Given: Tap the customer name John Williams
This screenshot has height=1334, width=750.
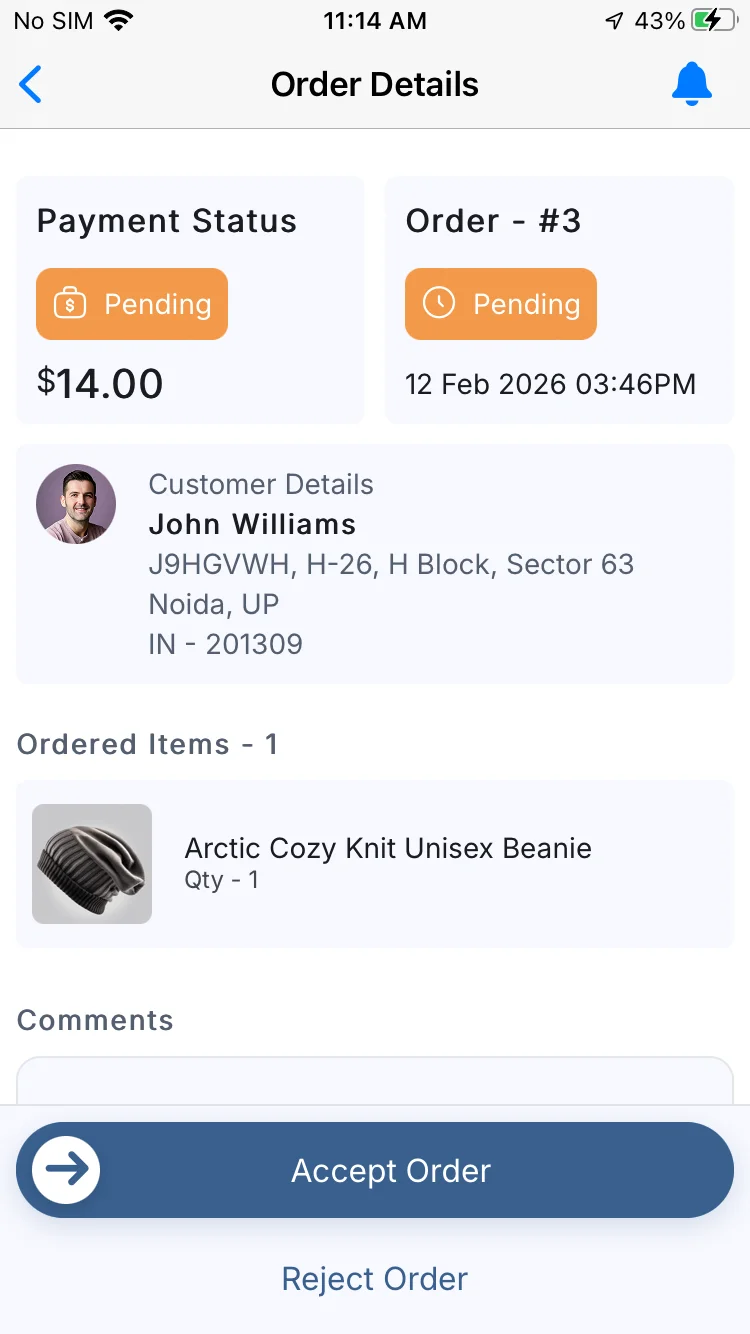Looking at the screenshot, I should tap(252, 524).
